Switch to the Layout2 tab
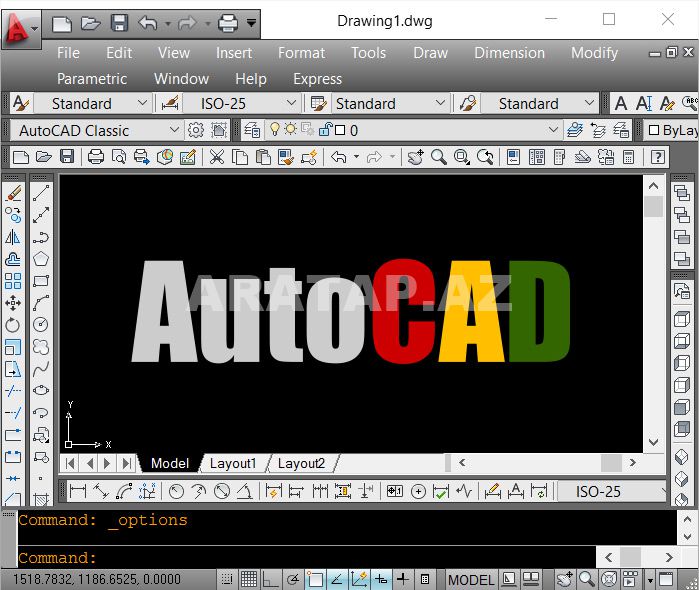The width and height of the screenshot is (699, 590). click(301, 463)
